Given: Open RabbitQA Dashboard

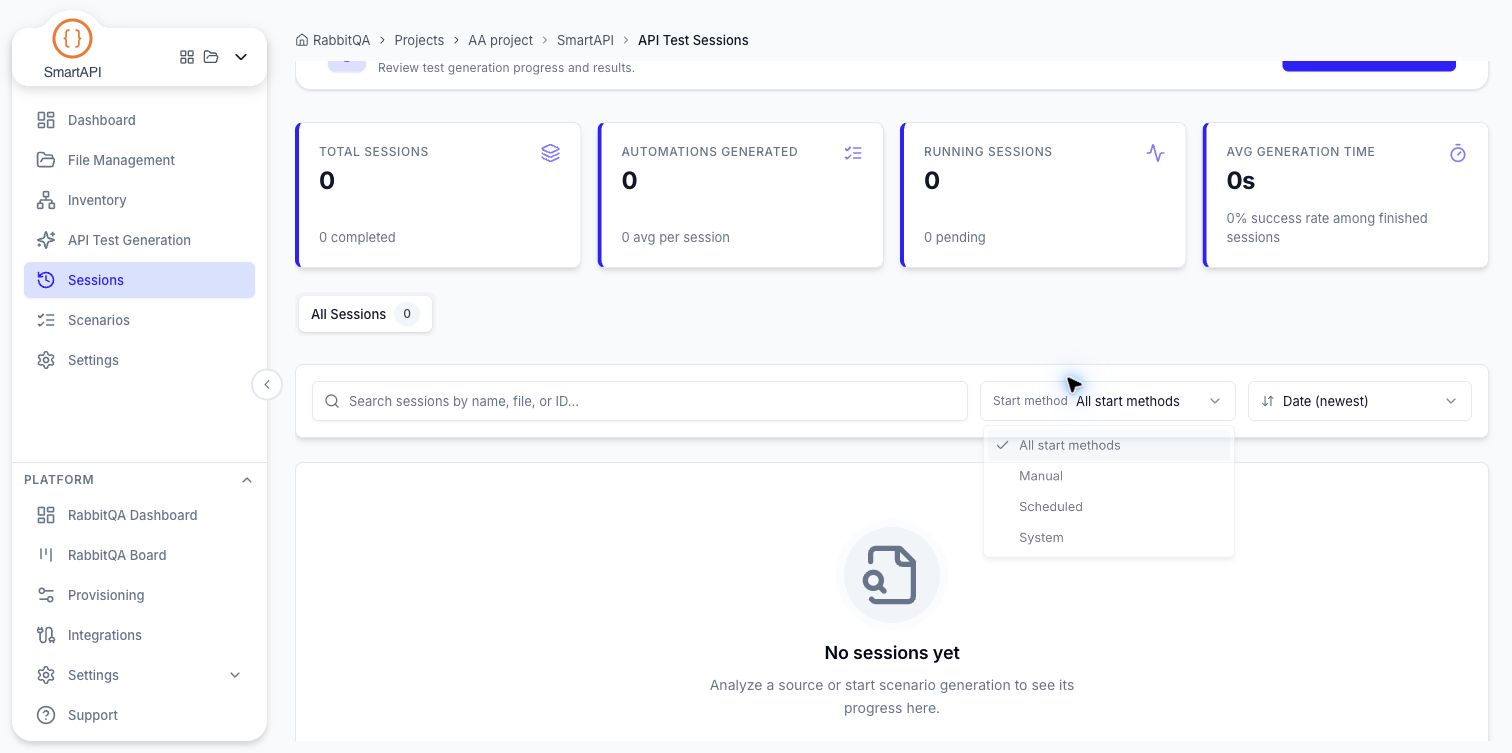Looking at the screenshot, I should pos(139,515).
